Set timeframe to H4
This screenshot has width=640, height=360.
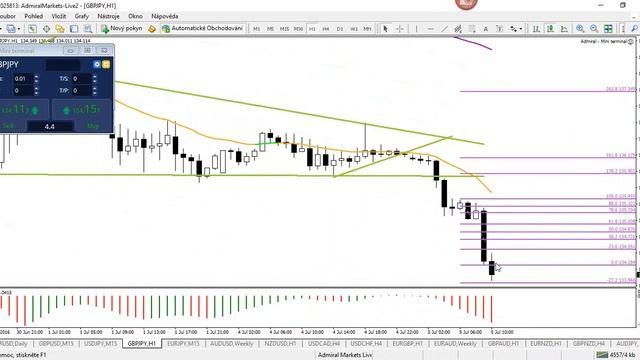tap(326, 29)
